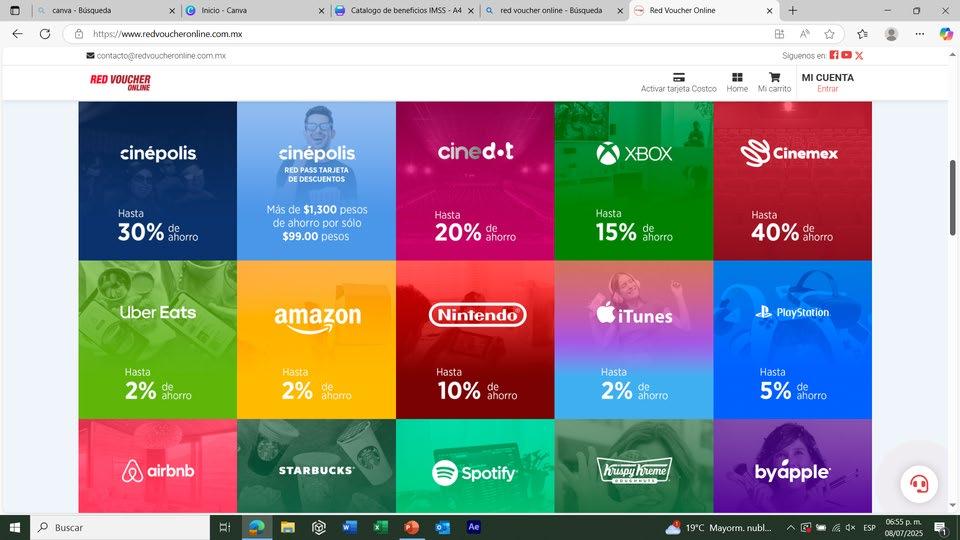Close the Inicio - Canva tab

point(321,10)
